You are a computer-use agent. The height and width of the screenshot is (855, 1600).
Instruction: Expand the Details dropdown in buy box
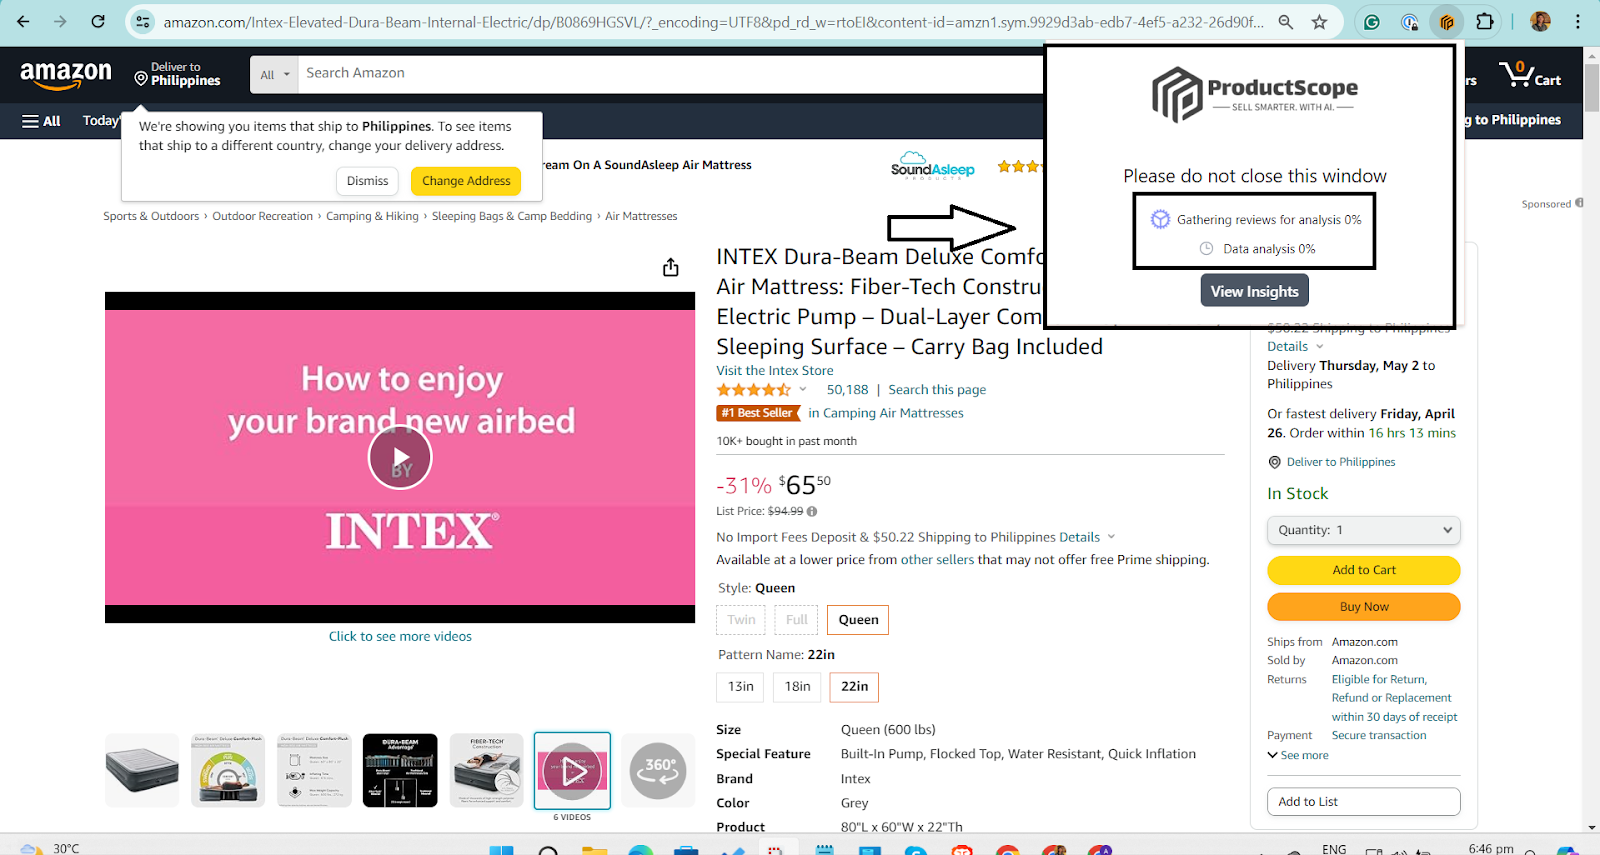[1295, 347]
